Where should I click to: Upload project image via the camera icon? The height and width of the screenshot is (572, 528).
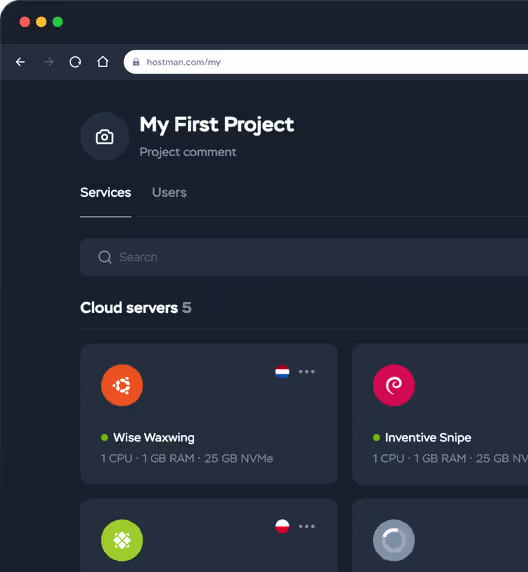click(x=105, y=137)
